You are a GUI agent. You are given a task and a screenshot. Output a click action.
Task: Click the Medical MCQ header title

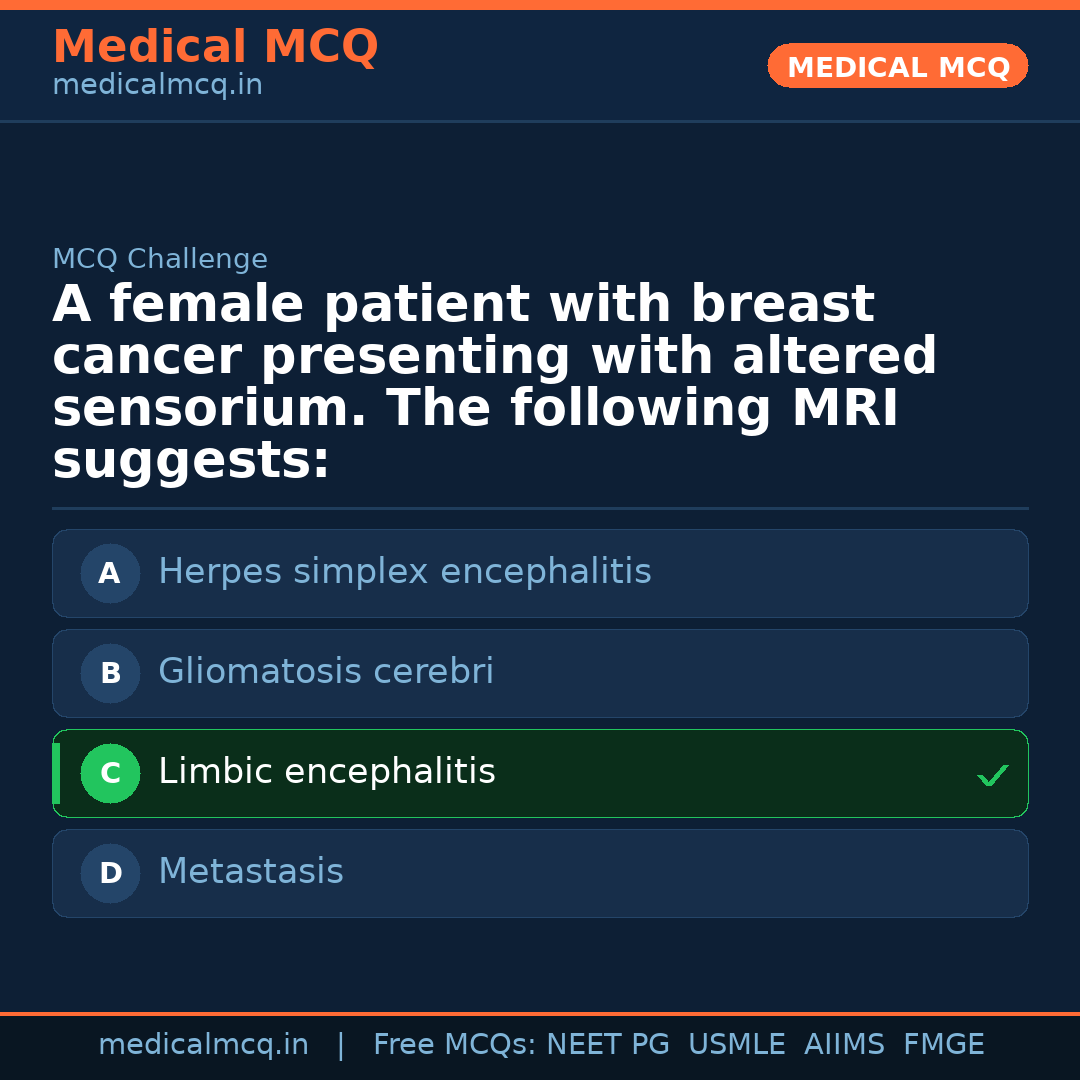pos(215,47)
